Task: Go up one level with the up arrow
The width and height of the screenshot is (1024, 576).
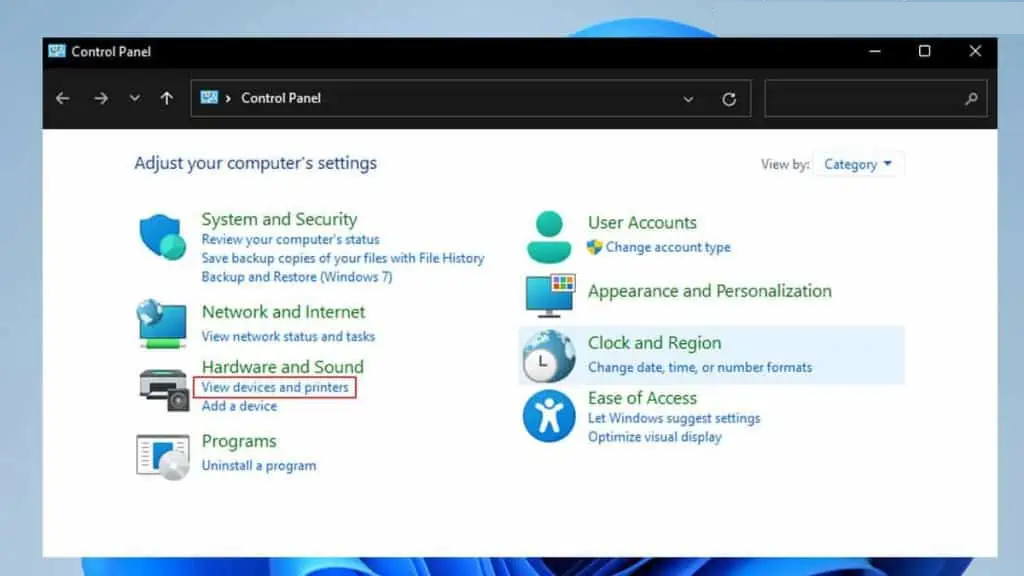Action: [x=167, y=99]
